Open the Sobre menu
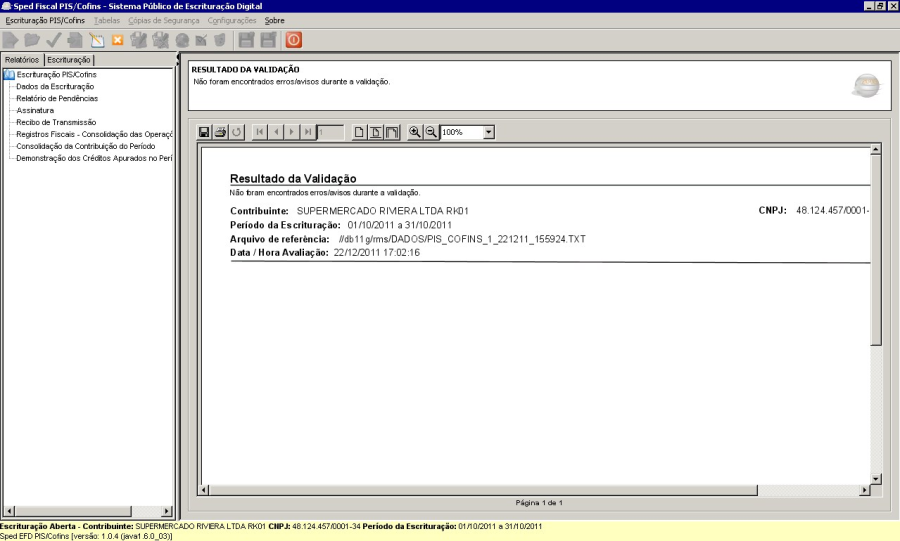900x541 pixels. [274, 21]
